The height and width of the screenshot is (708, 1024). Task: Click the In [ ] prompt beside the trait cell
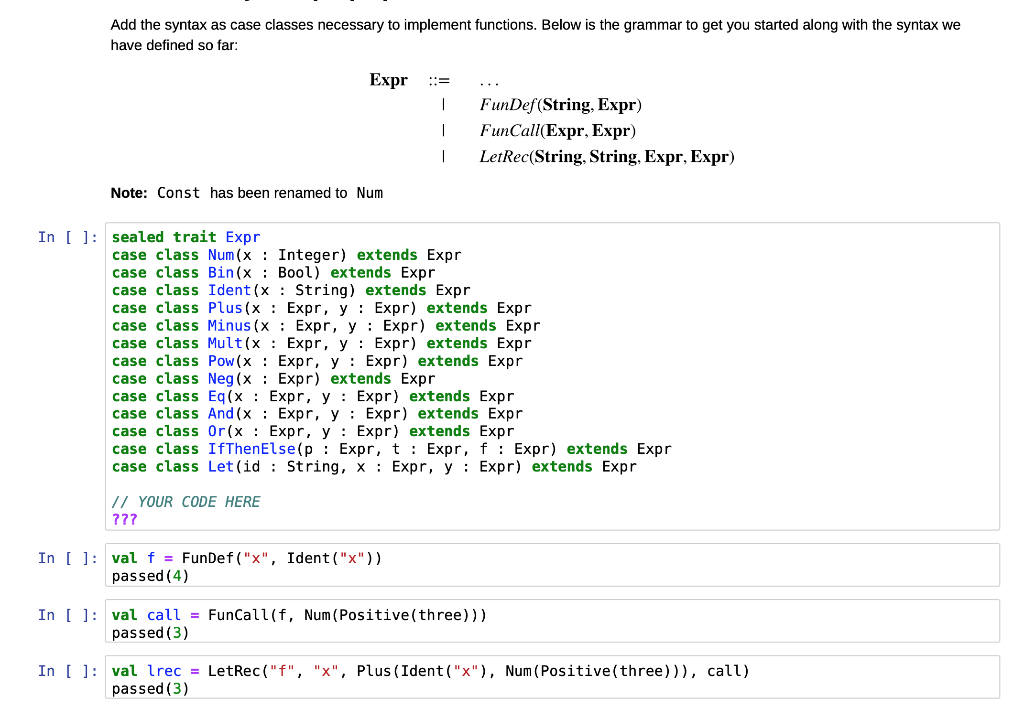[66, 237]
